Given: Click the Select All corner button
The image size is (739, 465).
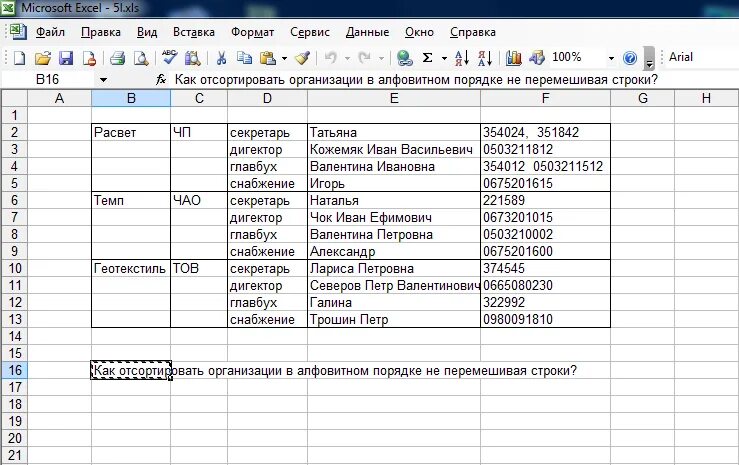Looking at the screenshot, I should 15,98.
